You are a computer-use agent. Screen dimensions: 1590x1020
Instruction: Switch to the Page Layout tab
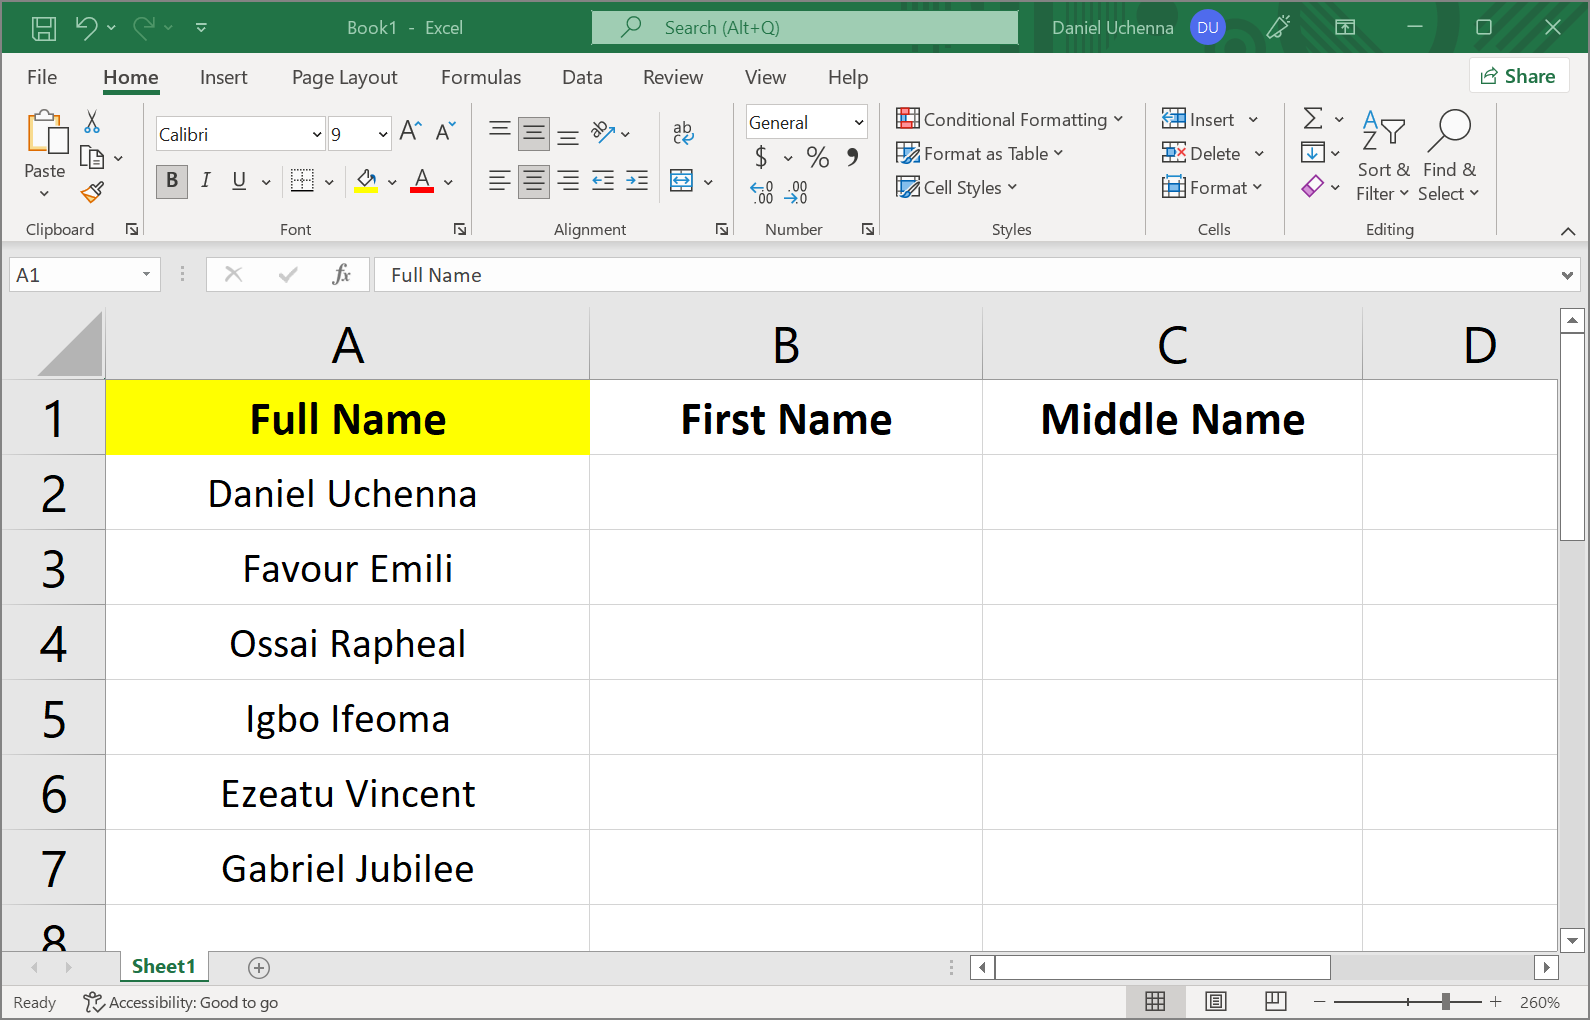tap(344, 77)
